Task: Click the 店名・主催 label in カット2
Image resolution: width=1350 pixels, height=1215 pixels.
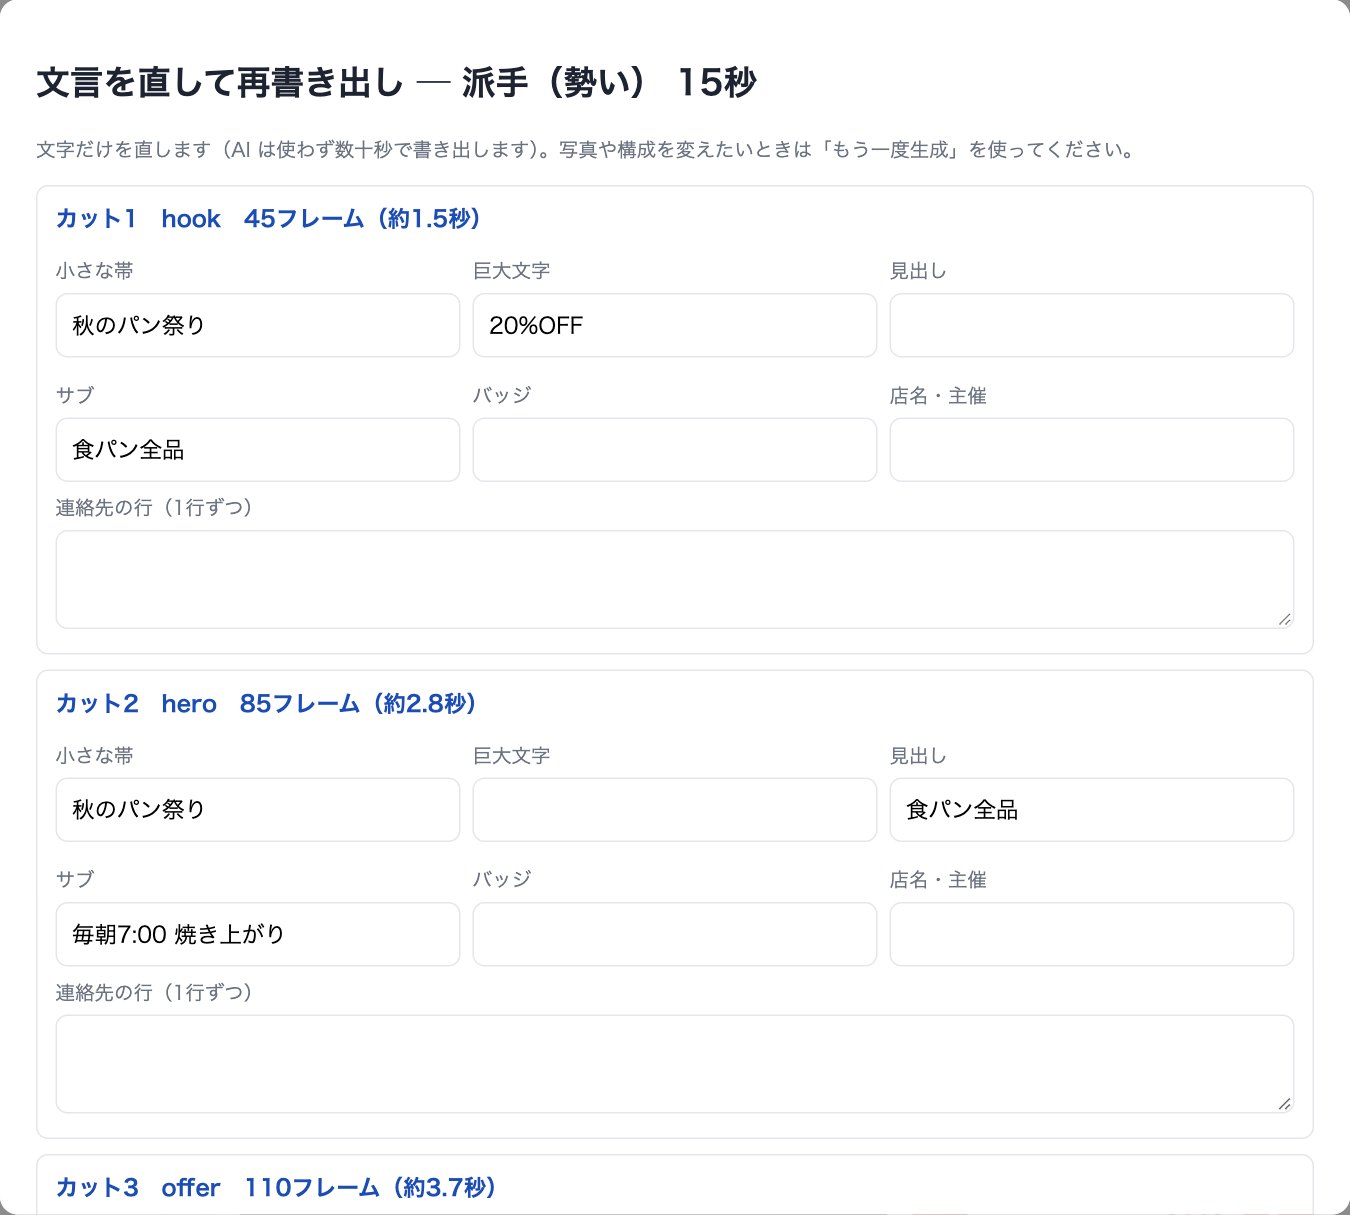Action: [938, 880]
